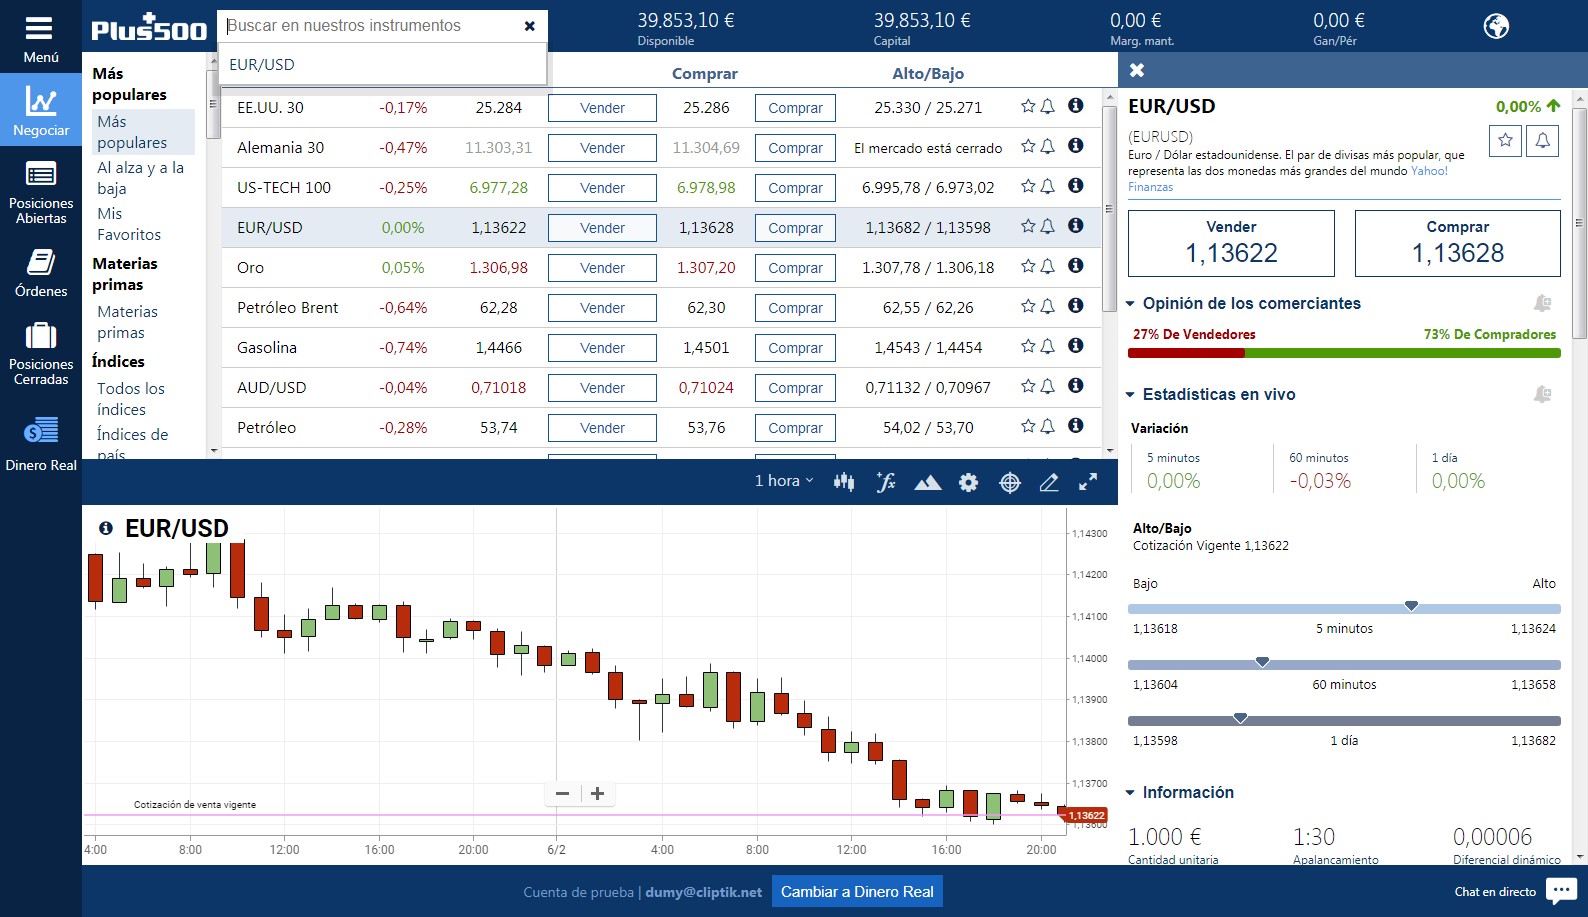1588x917 pixels.
Task: Click the detail panel vertical scrollbar
Action: click(x=1580, y=222)
